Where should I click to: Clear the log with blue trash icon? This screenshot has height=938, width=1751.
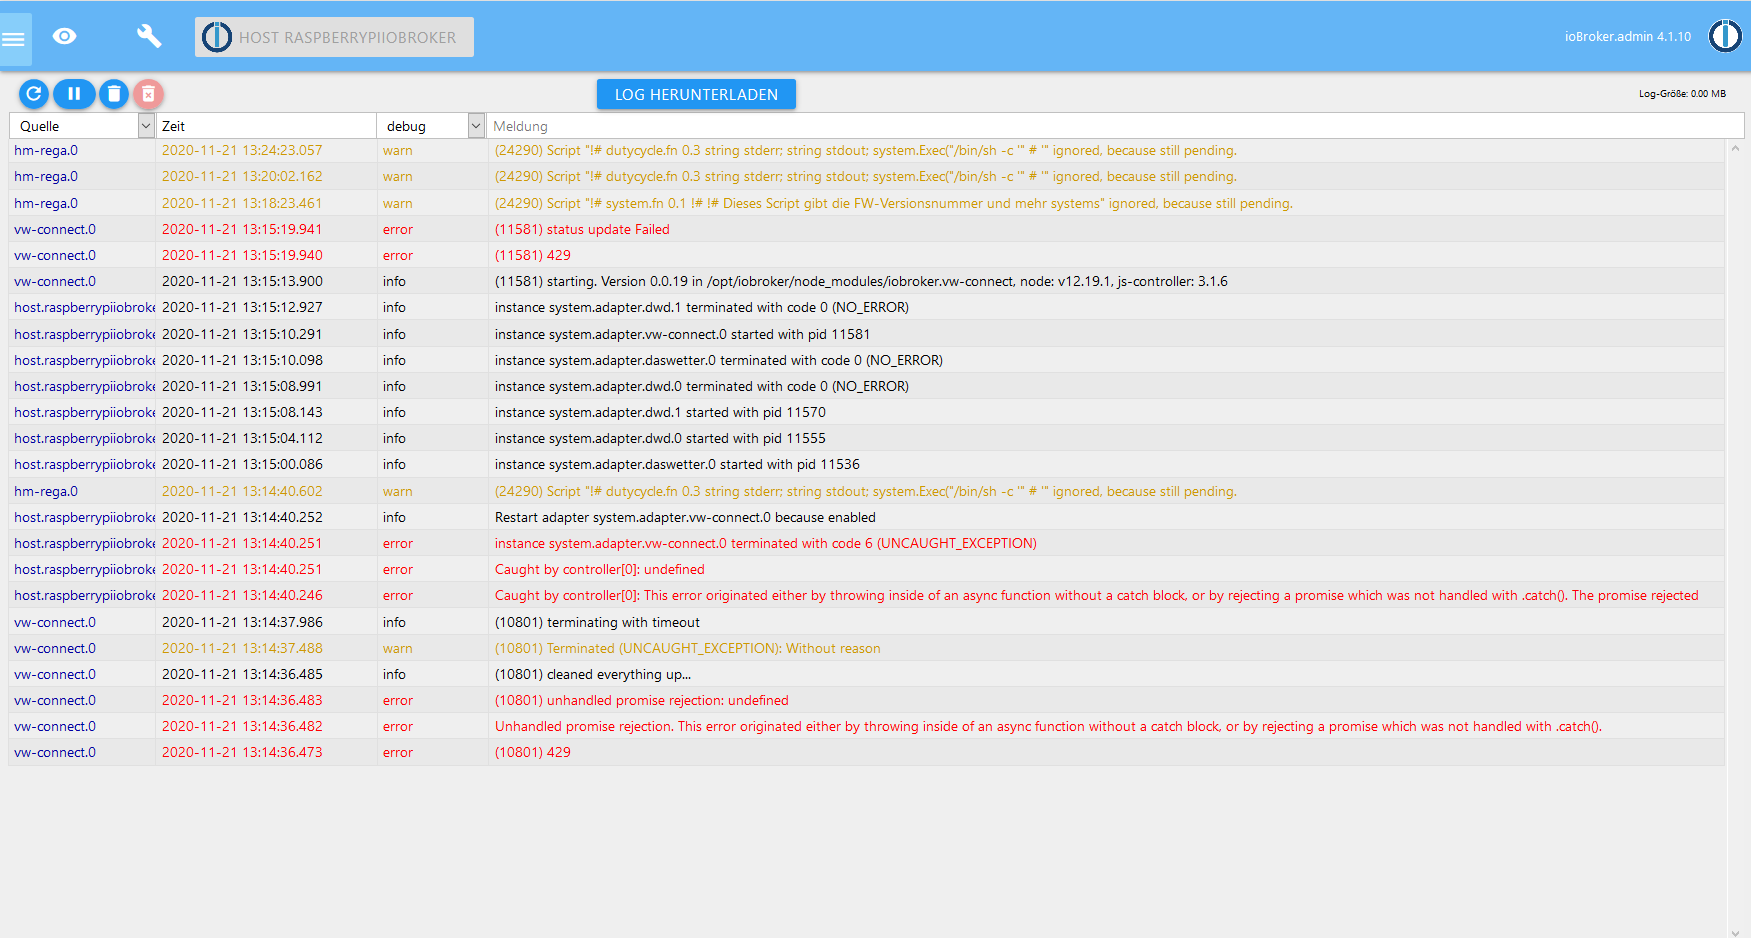(x=114, y=94)
